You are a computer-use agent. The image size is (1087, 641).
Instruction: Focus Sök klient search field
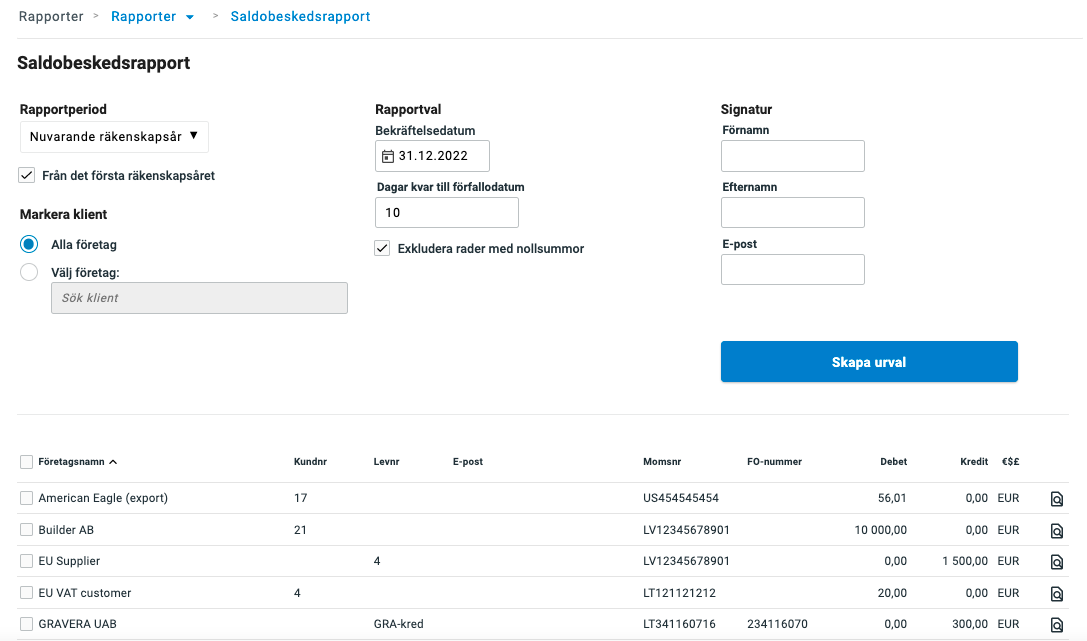tap(200, 298)
